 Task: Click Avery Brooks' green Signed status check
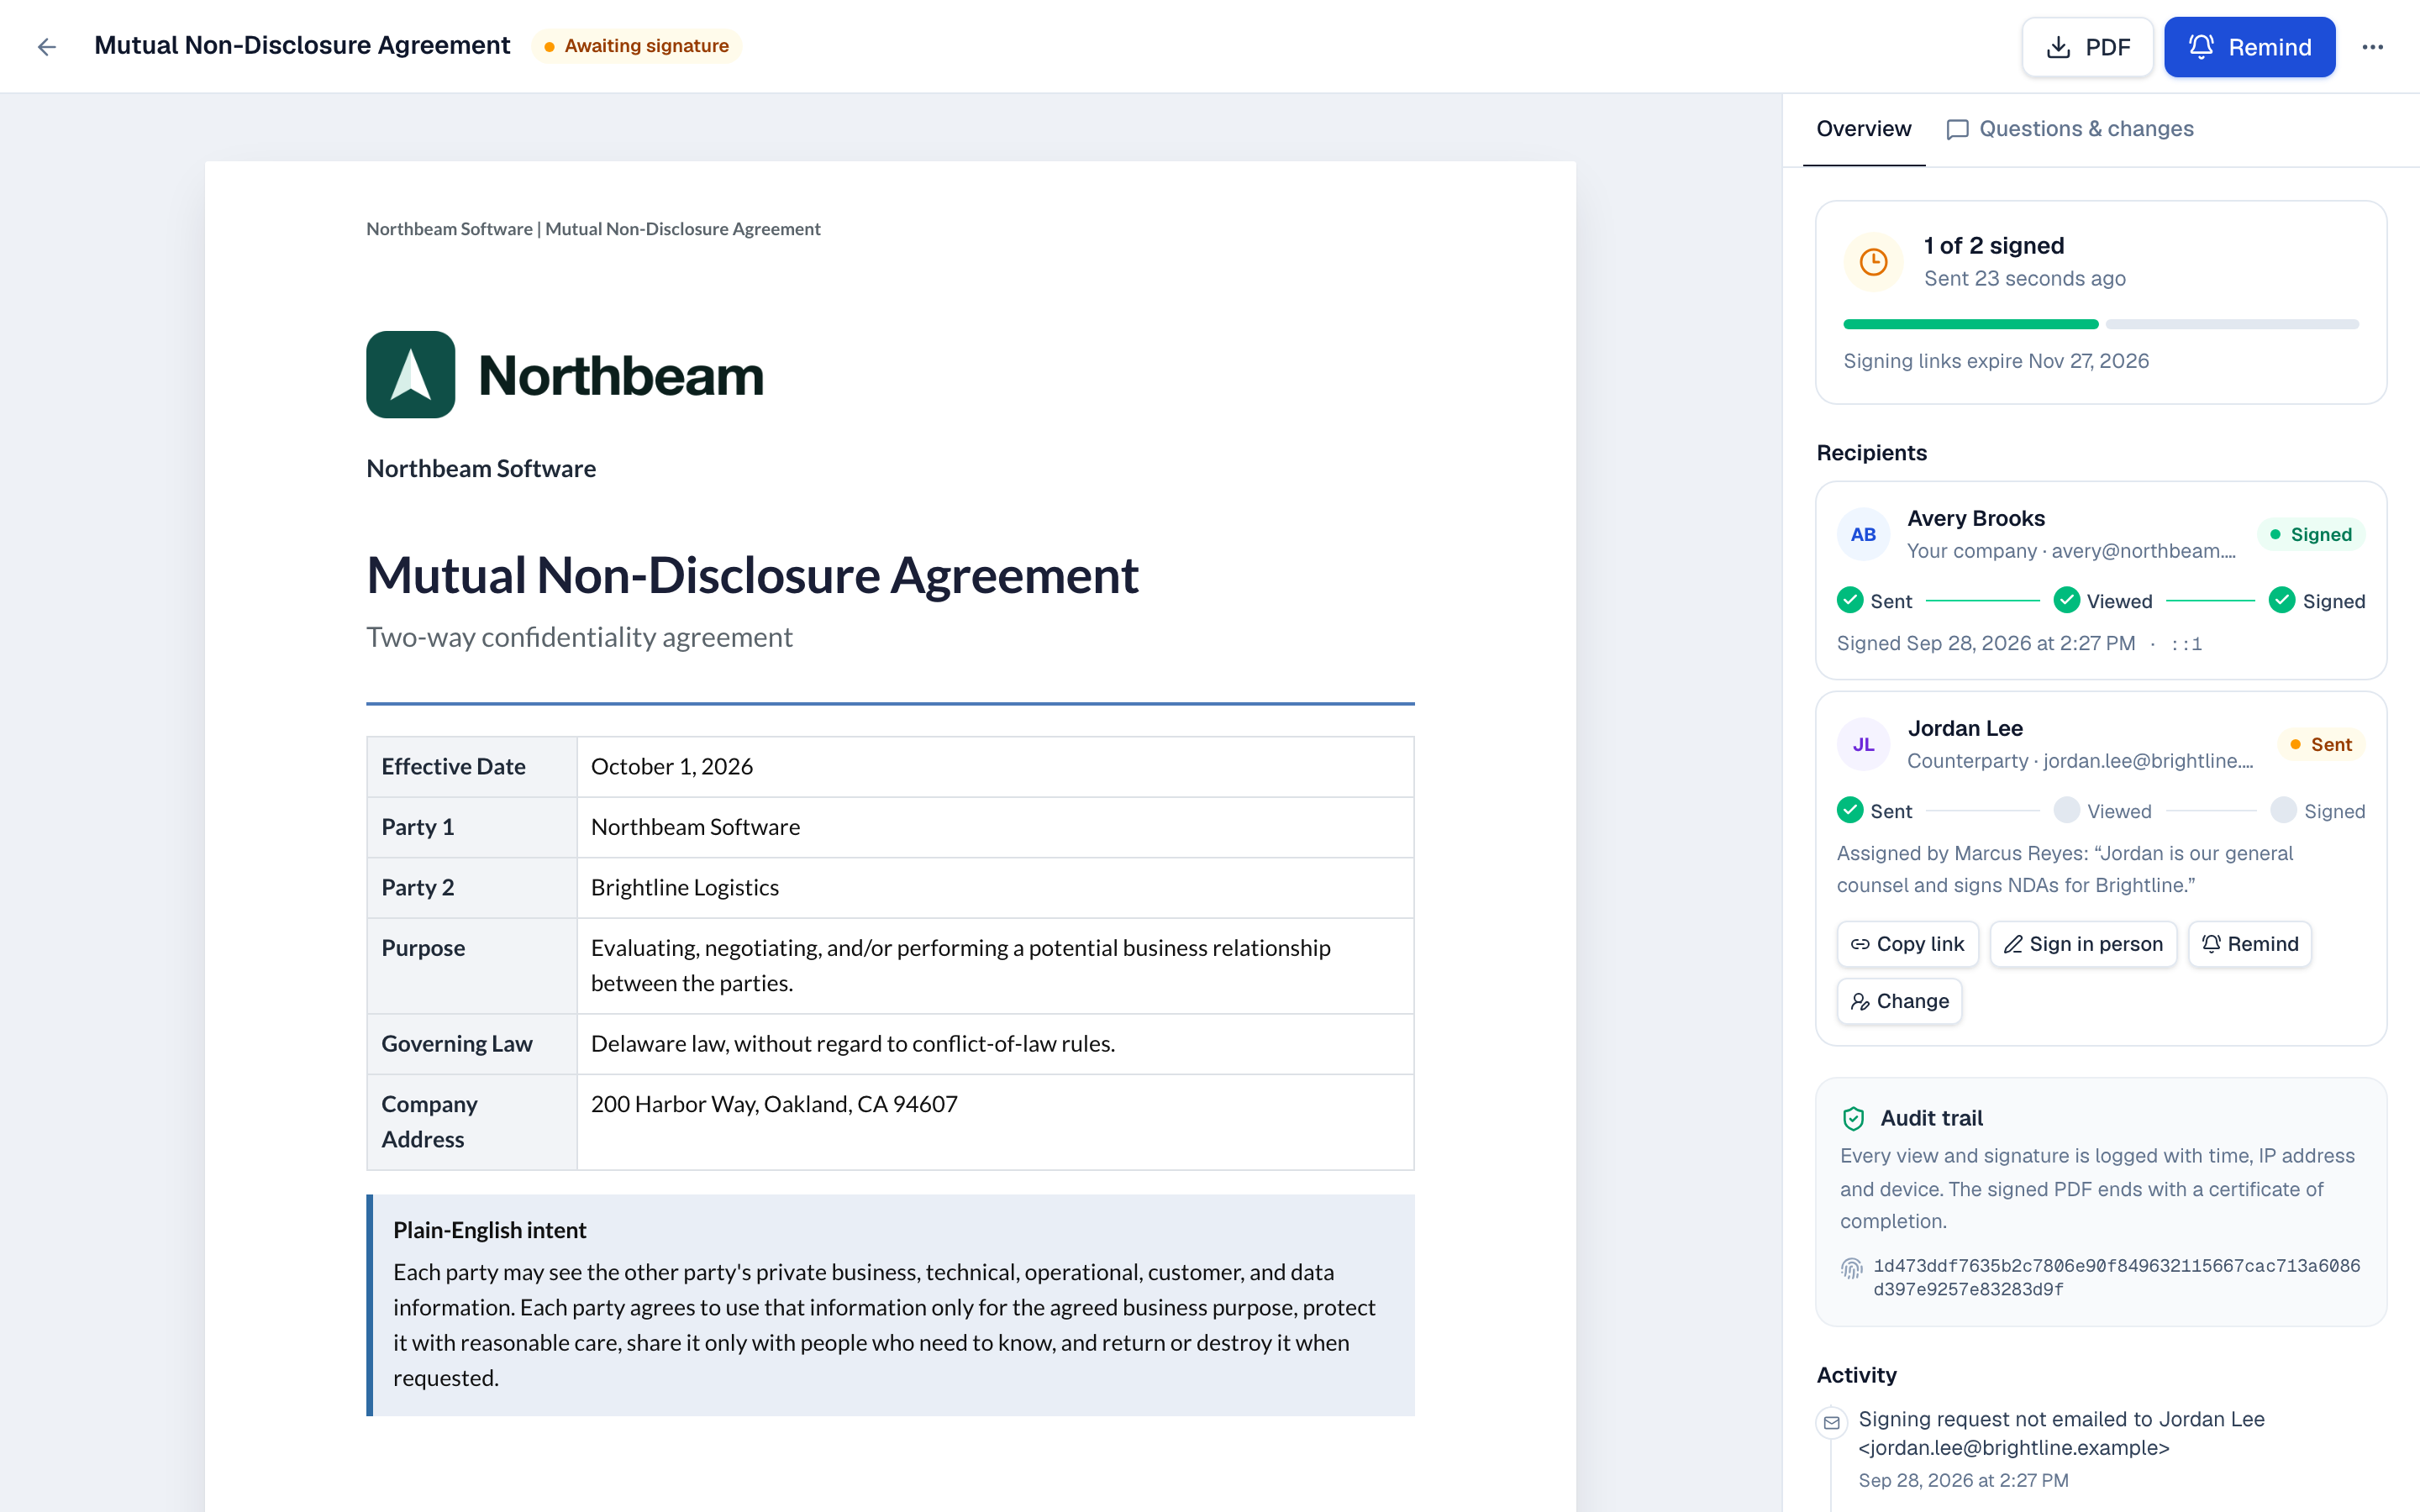2281,600
